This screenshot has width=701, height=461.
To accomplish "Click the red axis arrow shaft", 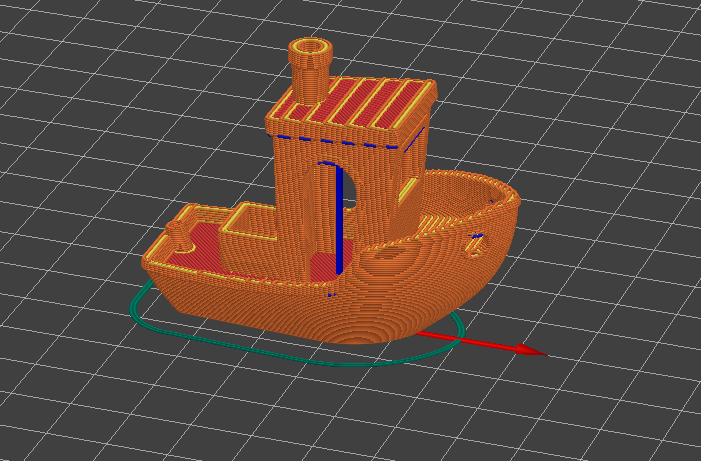I will [x=480, y=343].
